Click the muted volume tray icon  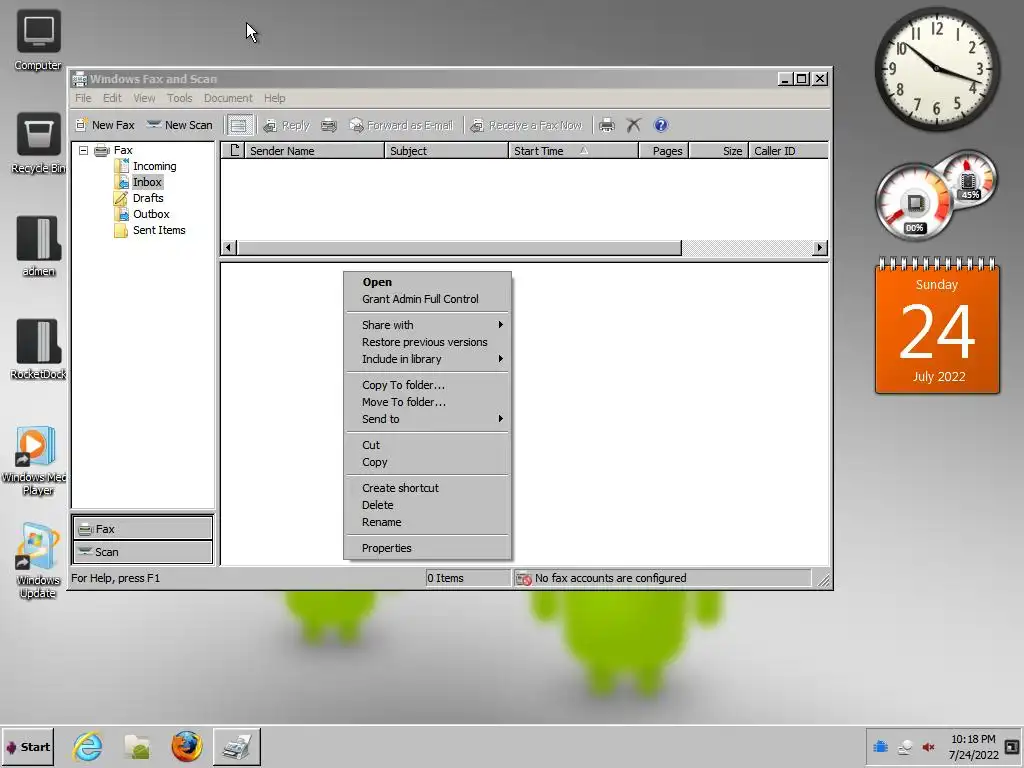click(x=928, y=747)
